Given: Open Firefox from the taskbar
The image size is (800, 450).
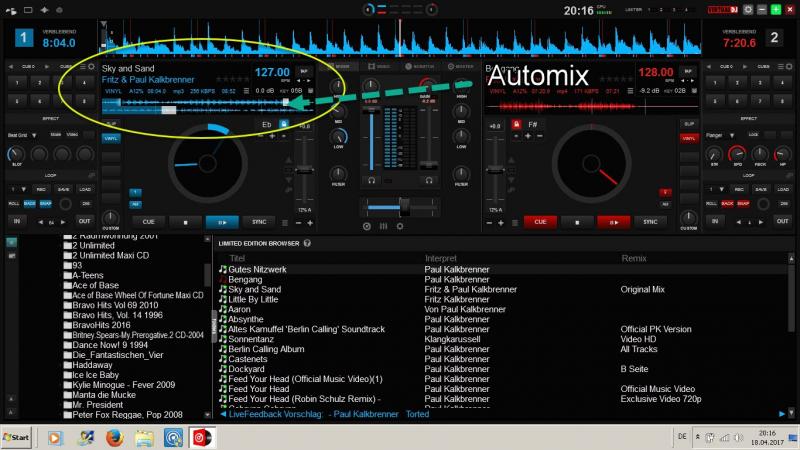Looking at the screenshot, I should coord(115,438).
